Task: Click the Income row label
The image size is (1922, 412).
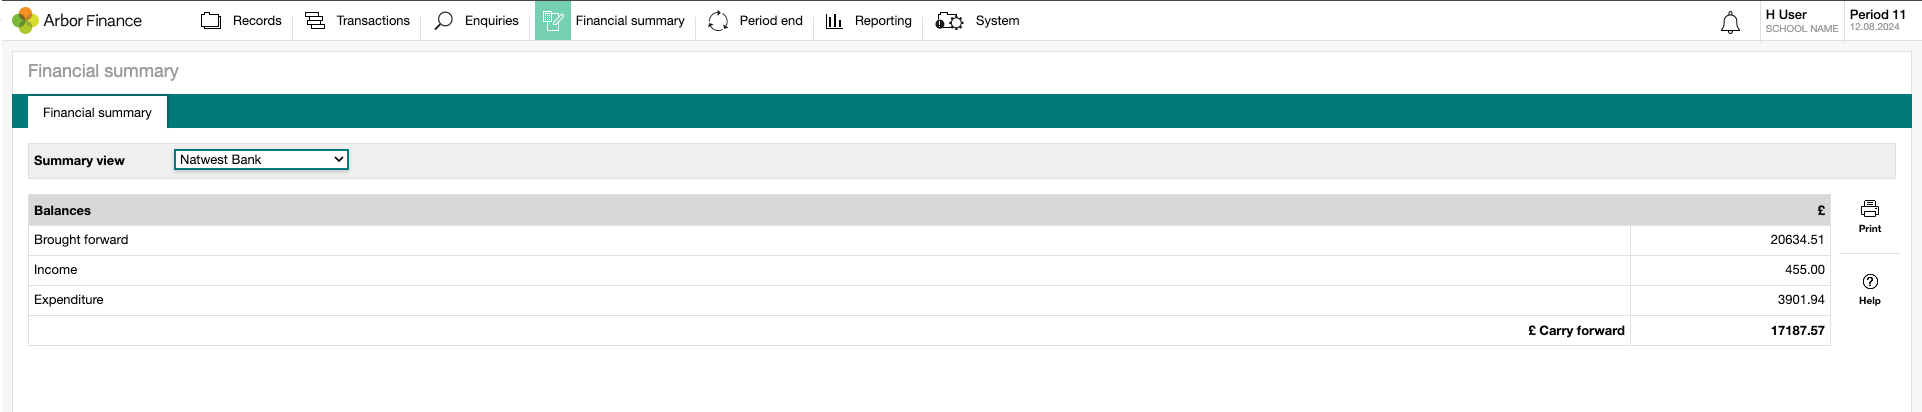Action: 55,270
